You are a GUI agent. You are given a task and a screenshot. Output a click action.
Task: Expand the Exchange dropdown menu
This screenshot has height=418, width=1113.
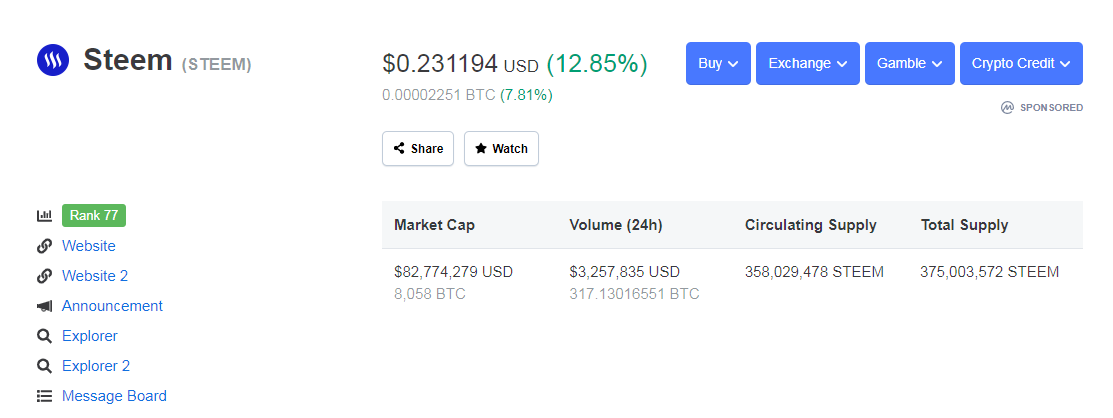pos(807,64)
